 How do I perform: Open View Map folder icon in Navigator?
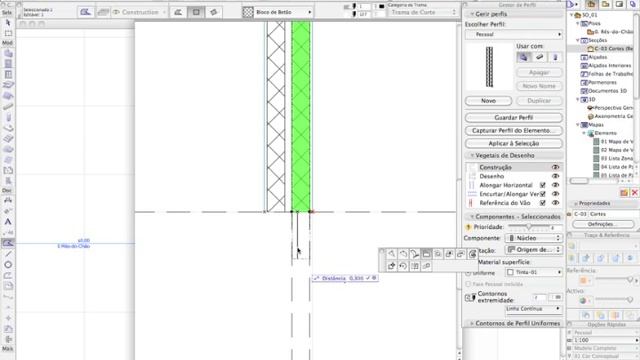point(605,4)
